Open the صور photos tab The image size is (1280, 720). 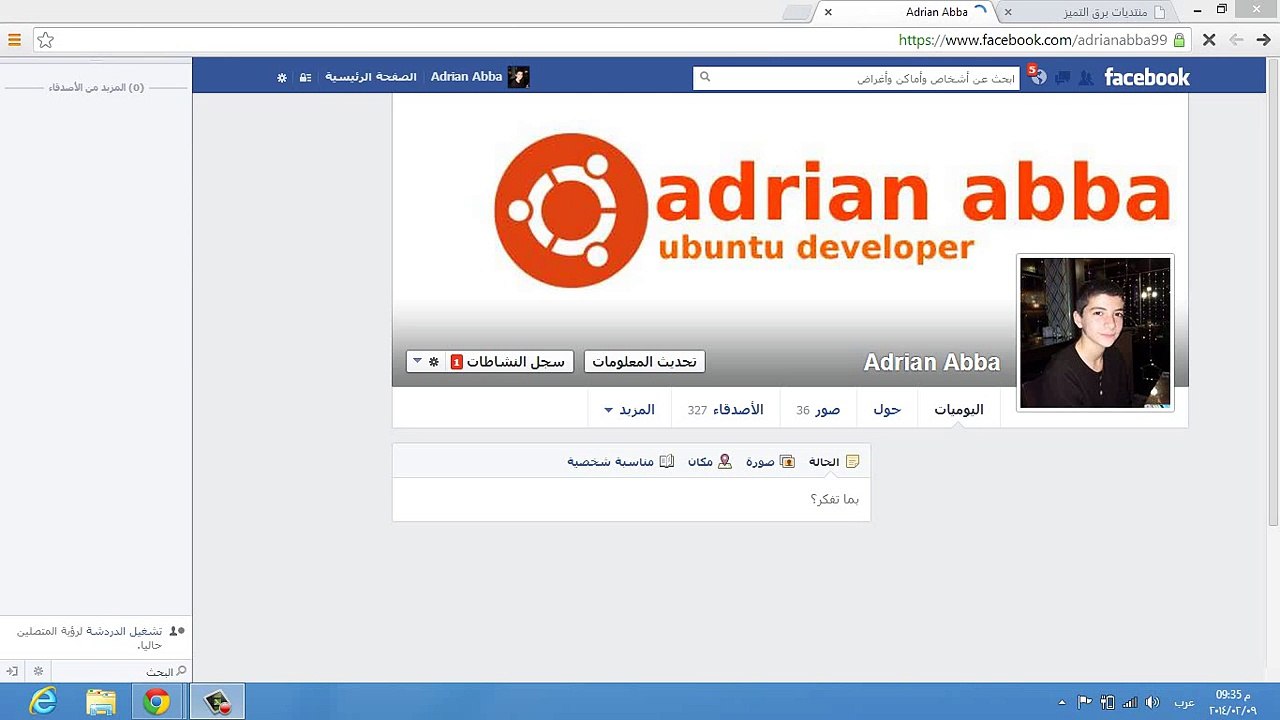tap(818, 409)
